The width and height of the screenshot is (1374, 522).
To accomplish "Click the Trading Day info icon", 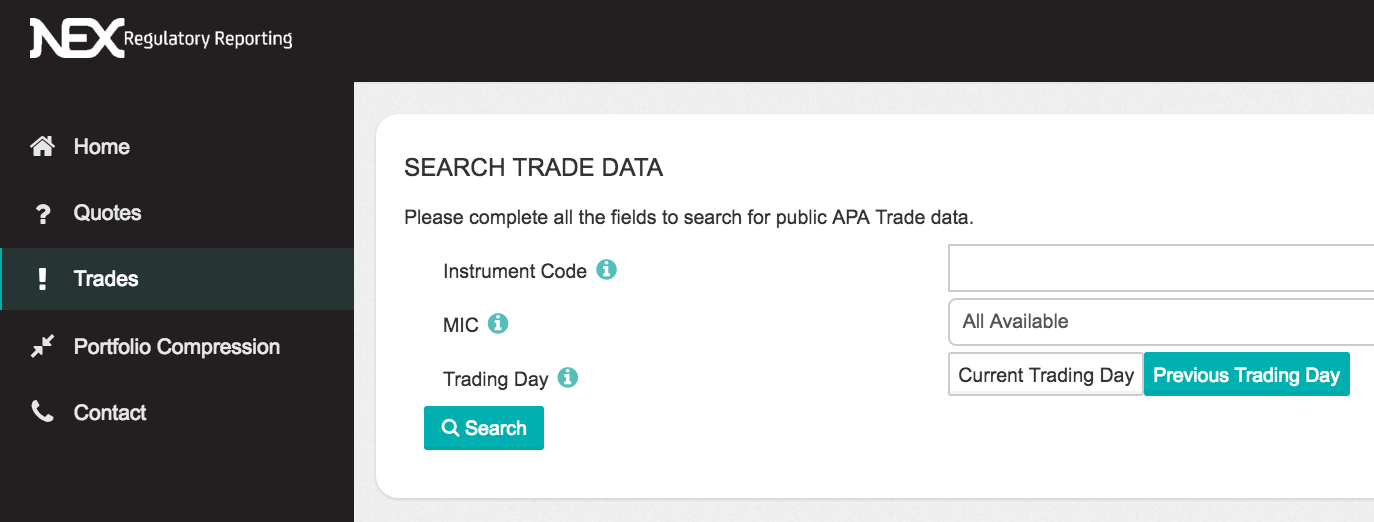I will [568, 378].
